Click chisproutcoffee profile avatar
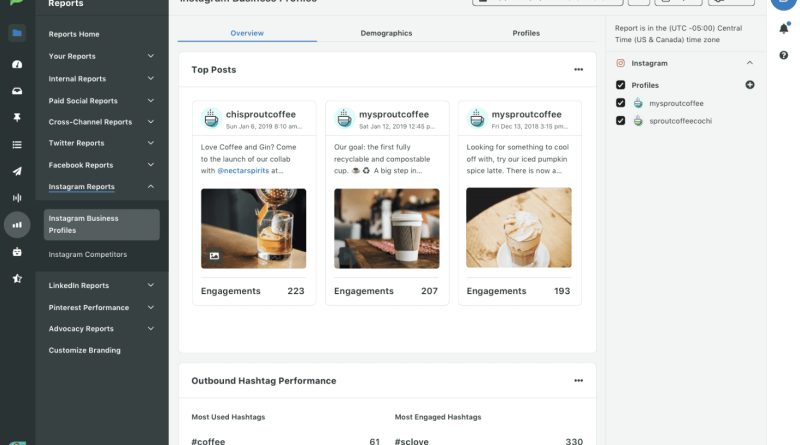Screen dimensions: 800x445 click(x=211, y=118)
